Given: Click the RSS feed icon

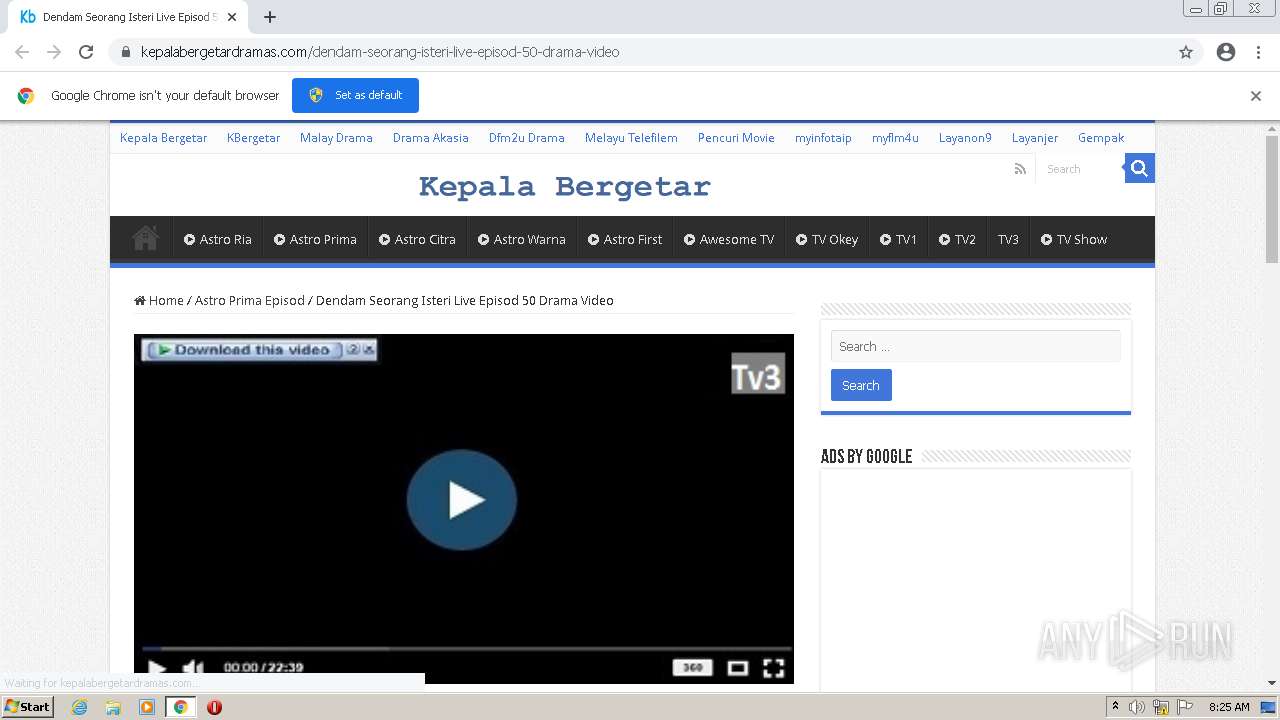Looking at the screenshot, I should tap(1020, 169).
